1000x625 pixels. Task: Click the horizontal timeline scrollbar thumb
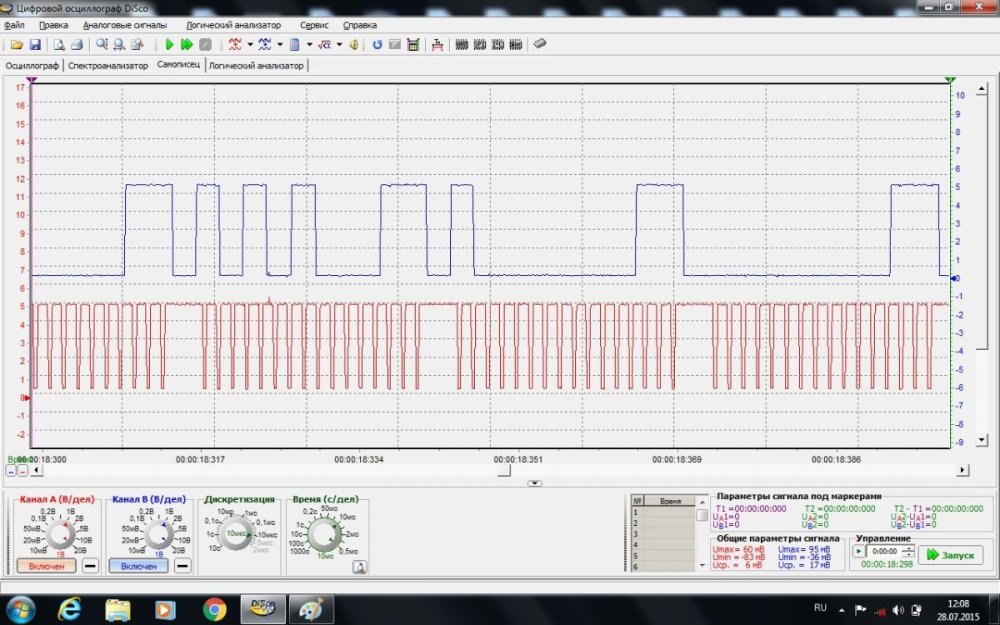click(x=505, y=470)
